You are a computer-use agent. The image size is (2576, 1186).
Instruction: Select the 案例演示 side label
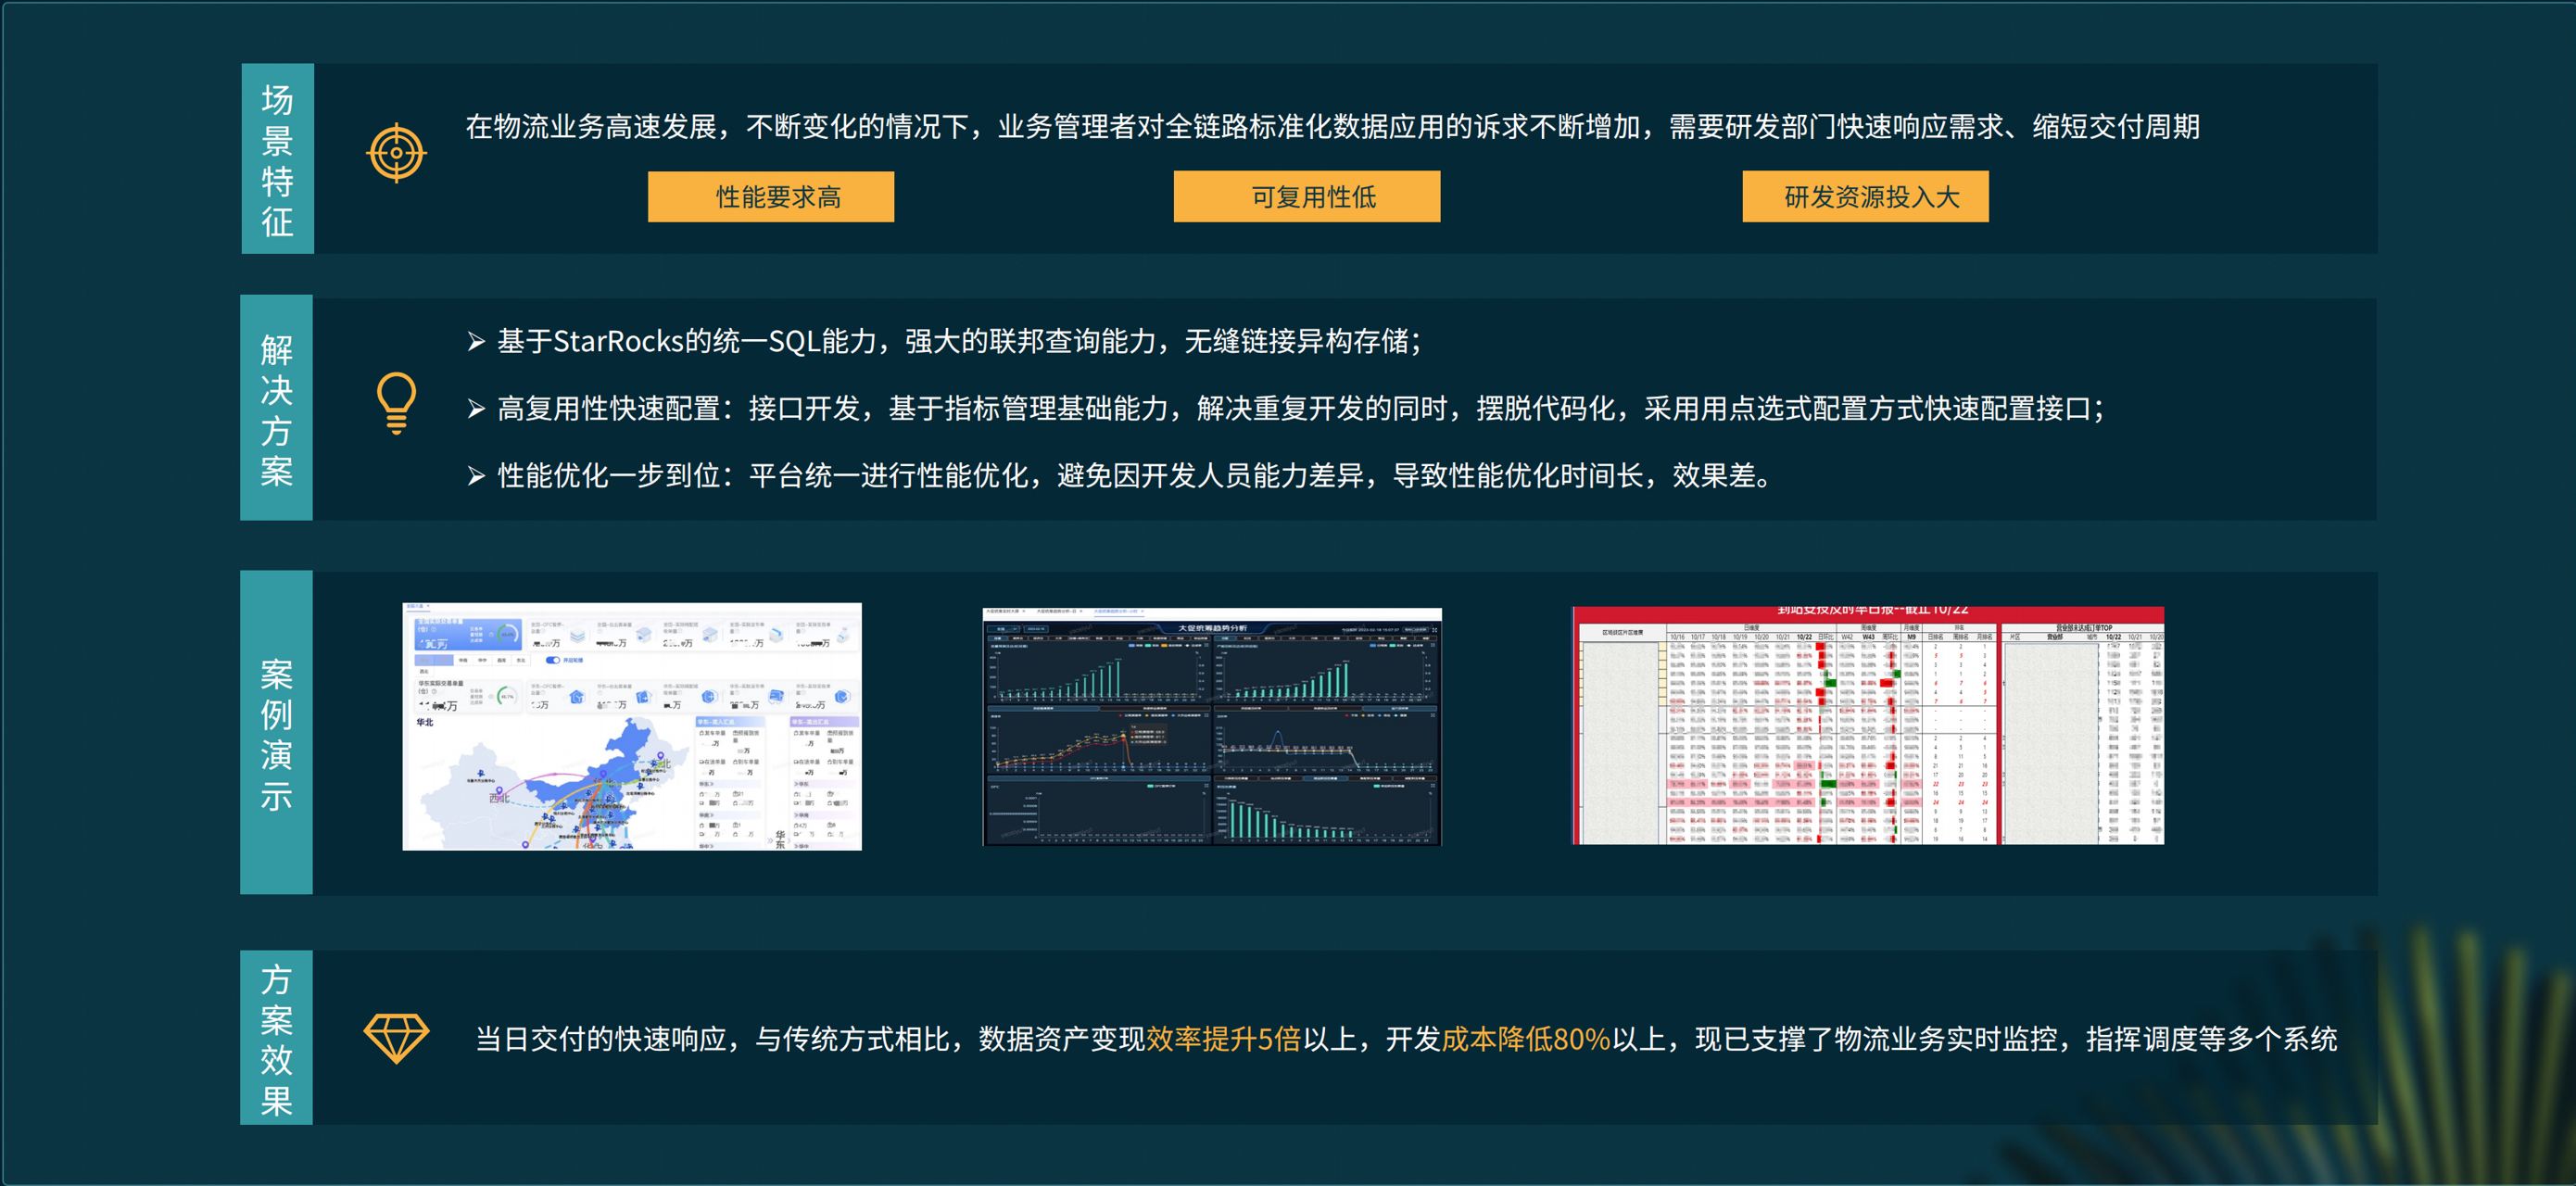click(x=276, y=733)
